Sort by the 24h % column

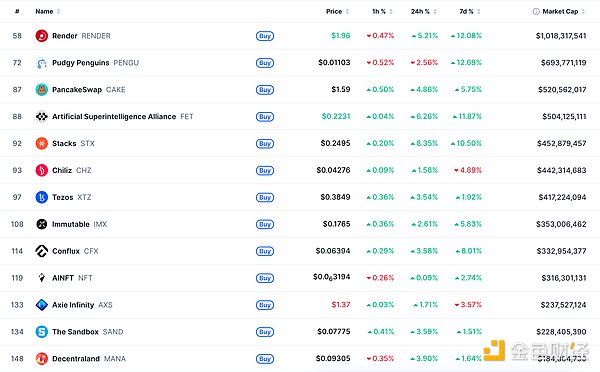coord(424,11)
